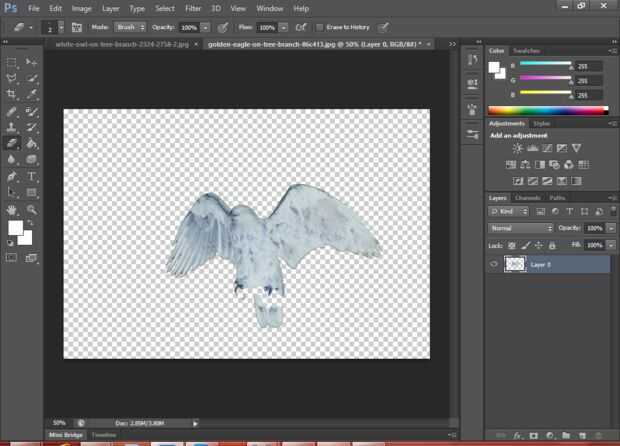620x446 pixels.
Task: Pick the Zoom magnifier tool
Action: tap(32, 209)
